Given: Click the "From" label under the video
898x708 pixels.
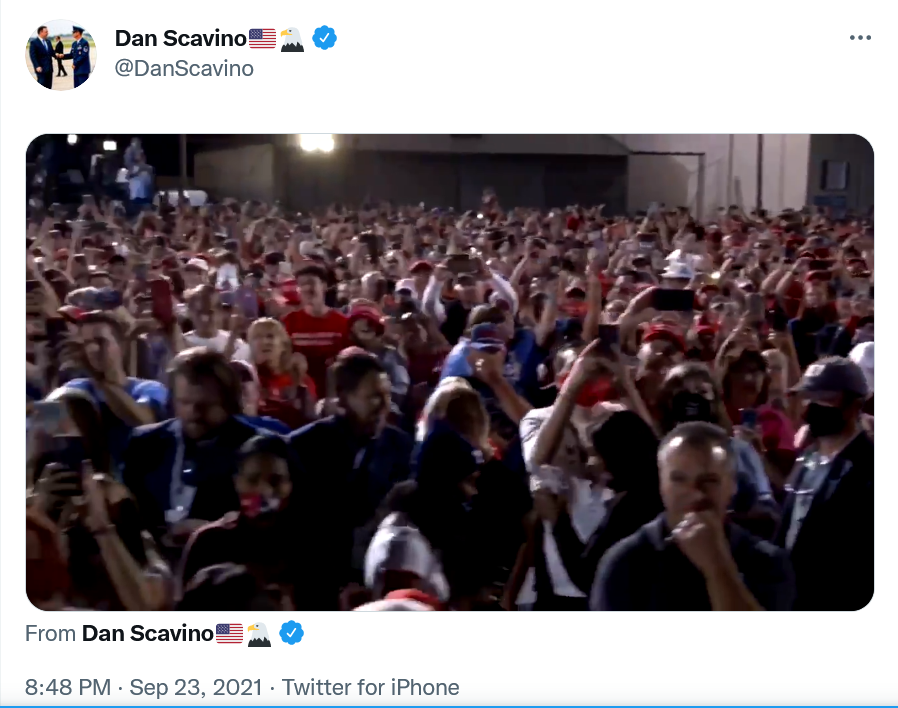Looking at the screenshot, I should point(50,634).
